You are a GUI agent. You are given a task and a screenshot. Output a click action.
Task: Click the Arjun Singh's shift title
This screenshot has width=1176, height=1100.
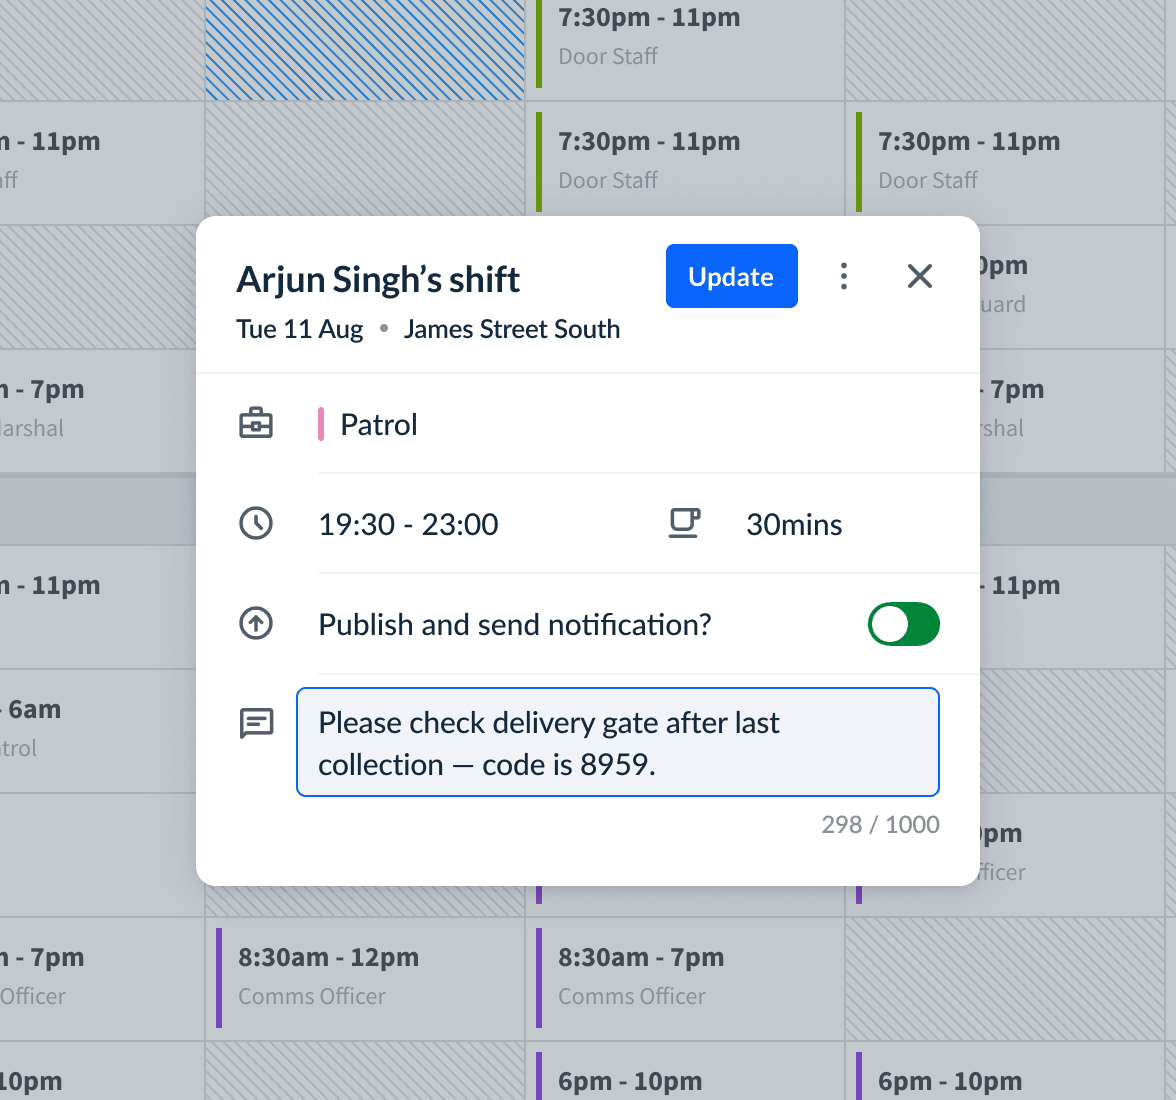pos(378,280)
